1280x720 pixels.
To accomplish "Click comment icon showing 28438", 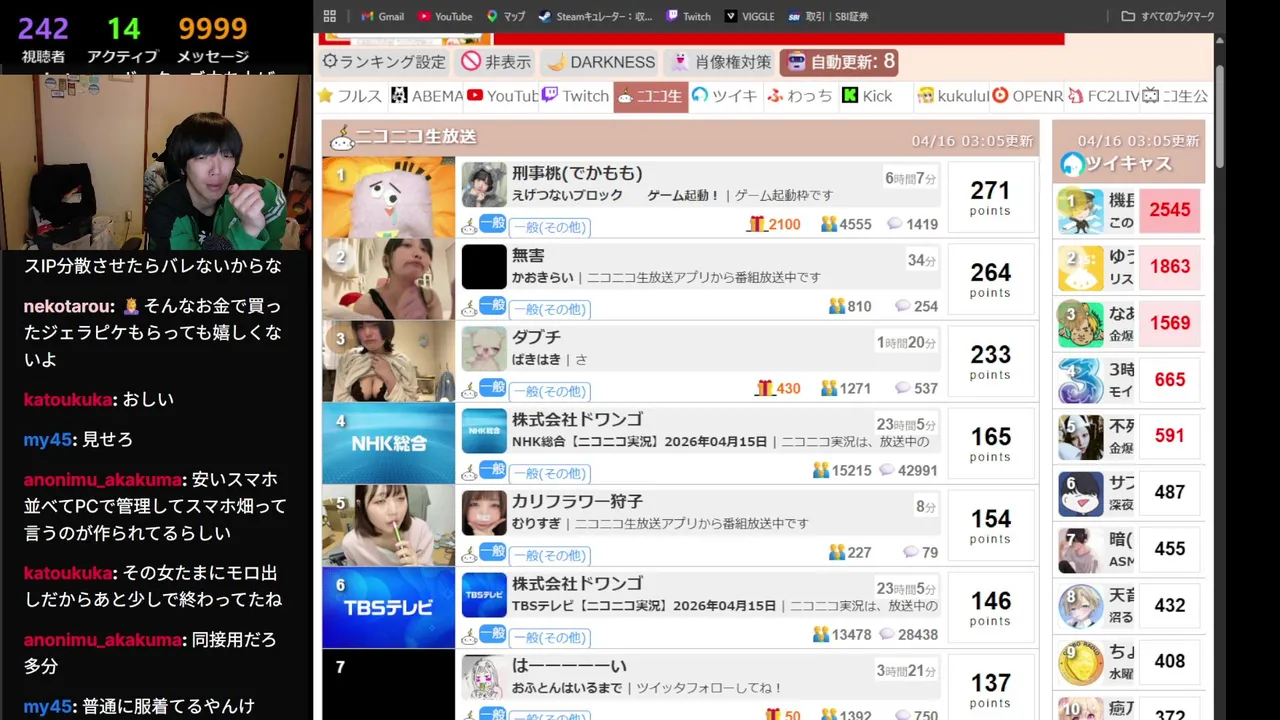I will 887,634.
